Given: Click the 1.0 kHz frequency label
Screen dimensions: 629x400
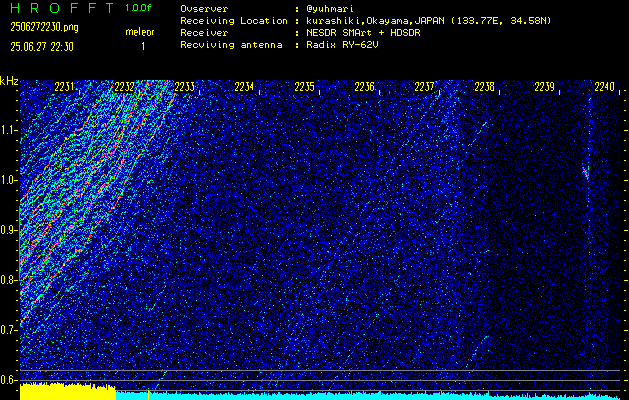Looking at the screenshot, I should click(x=8, y=181).
